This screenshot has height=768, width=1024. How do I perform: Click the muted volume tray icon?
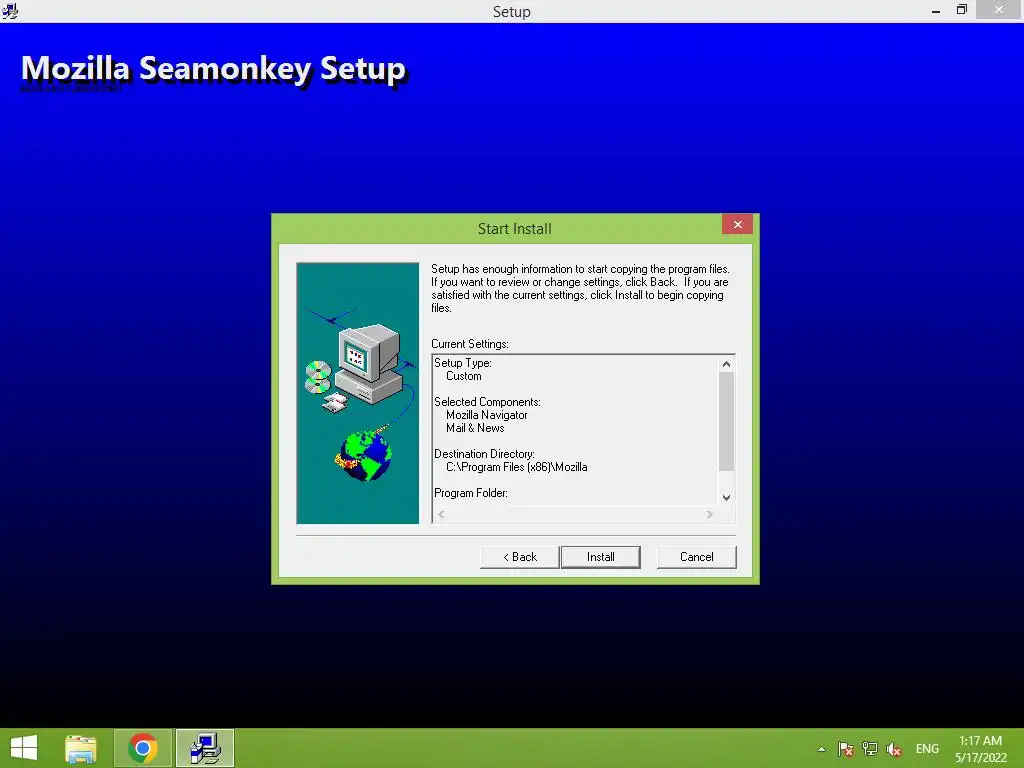(x=894, y=749)
